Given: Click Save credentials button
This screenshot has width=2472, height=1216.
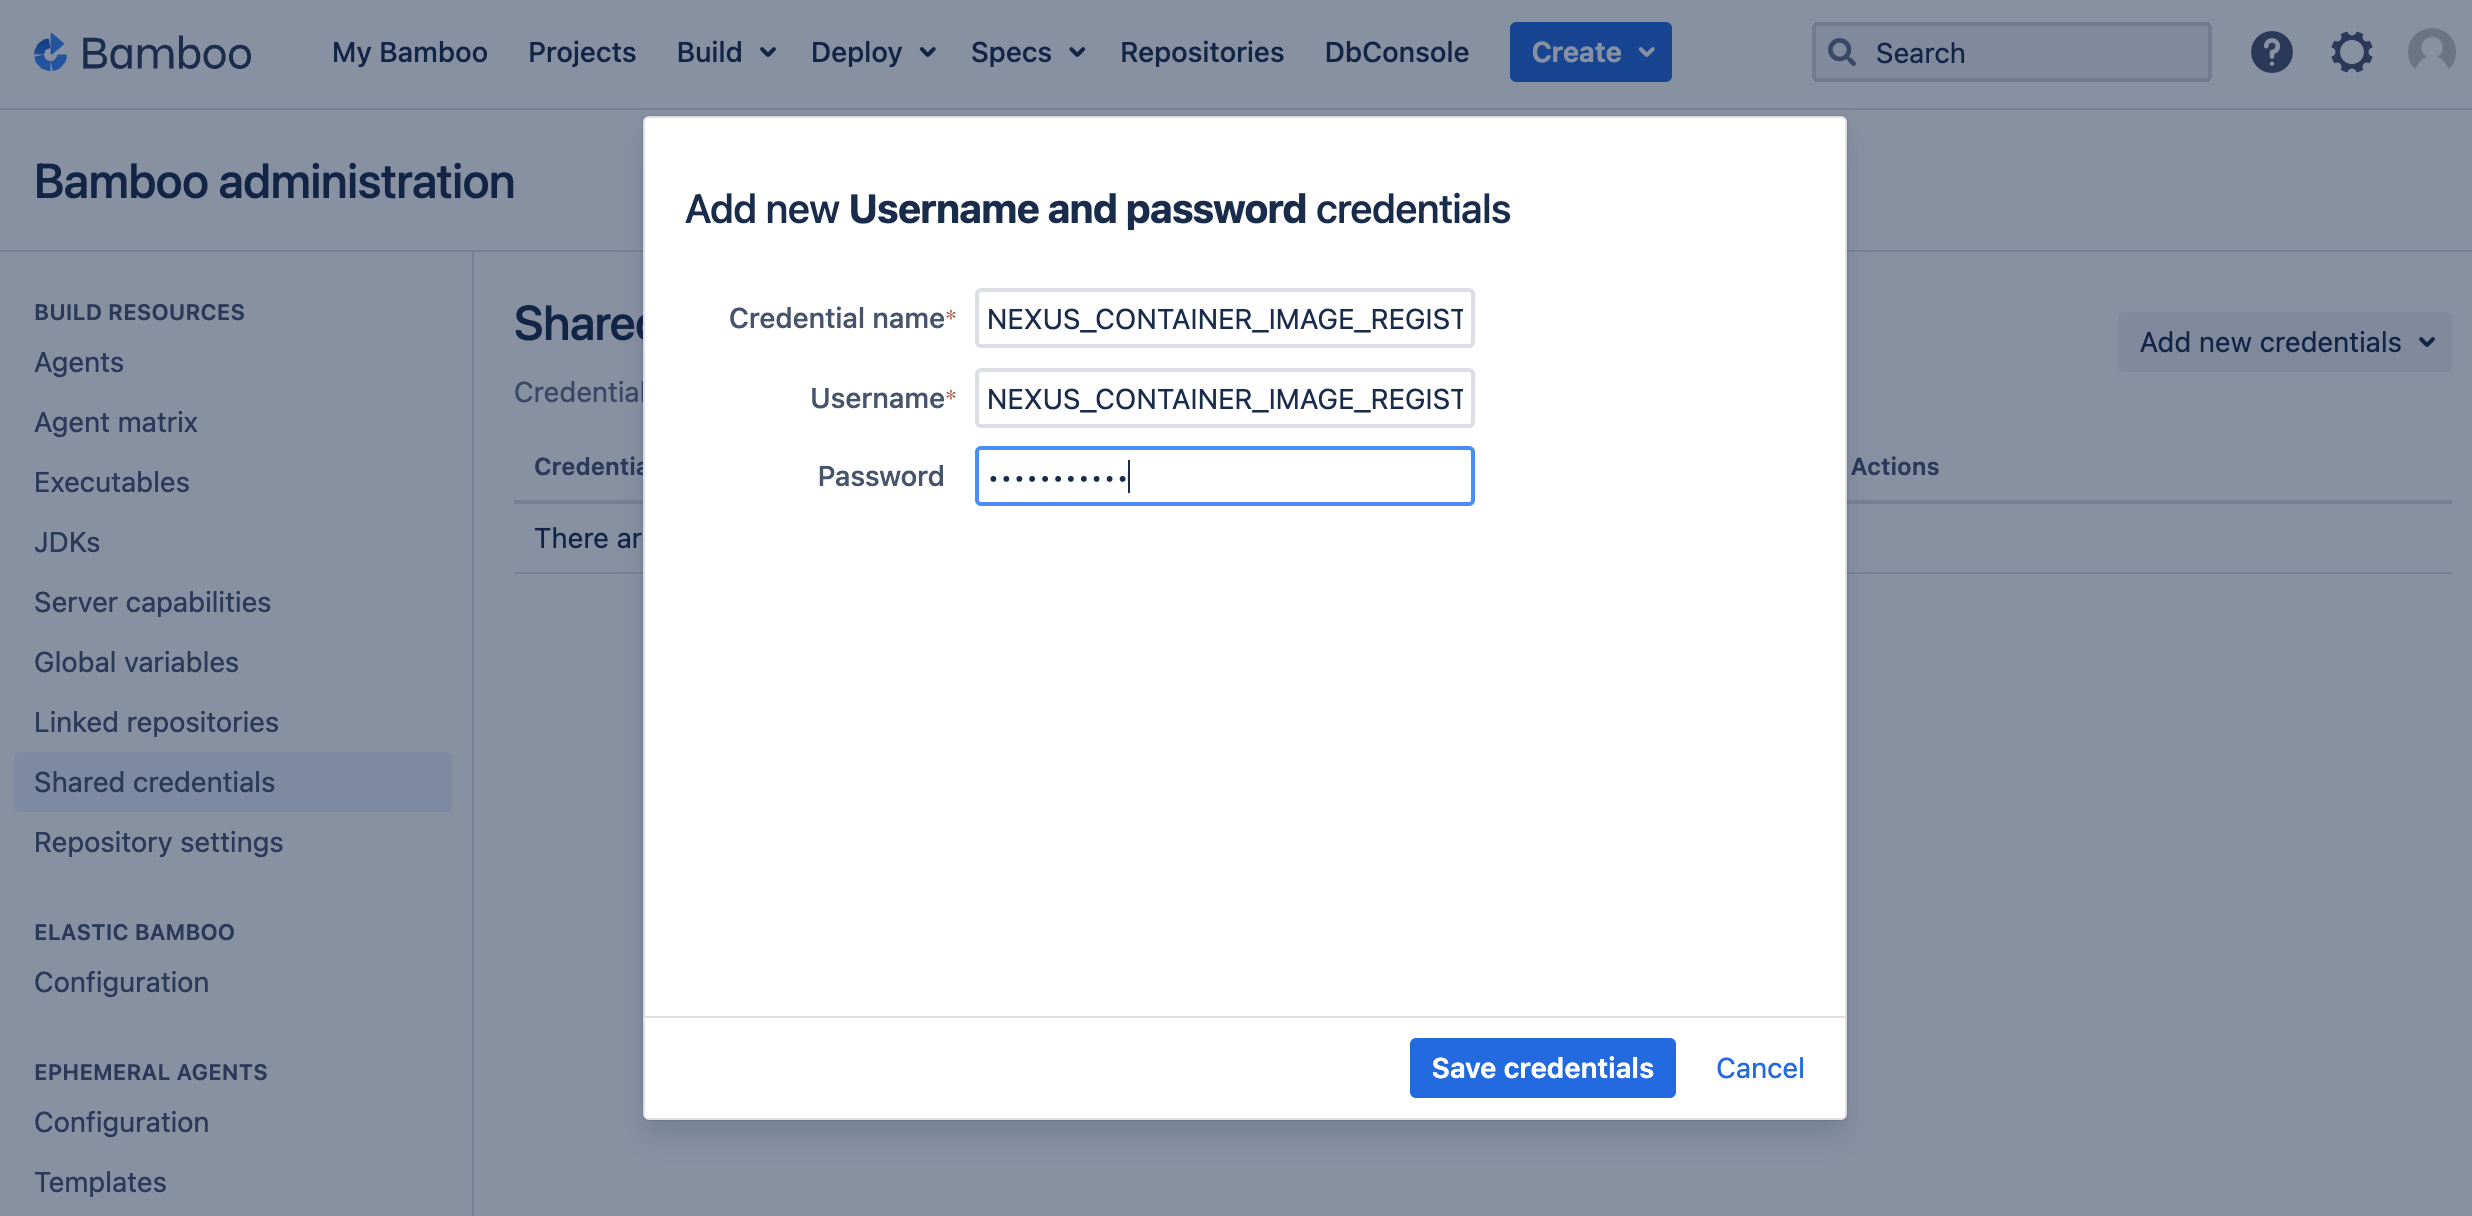Looking at the screenshot, I should [1542, 1068].
